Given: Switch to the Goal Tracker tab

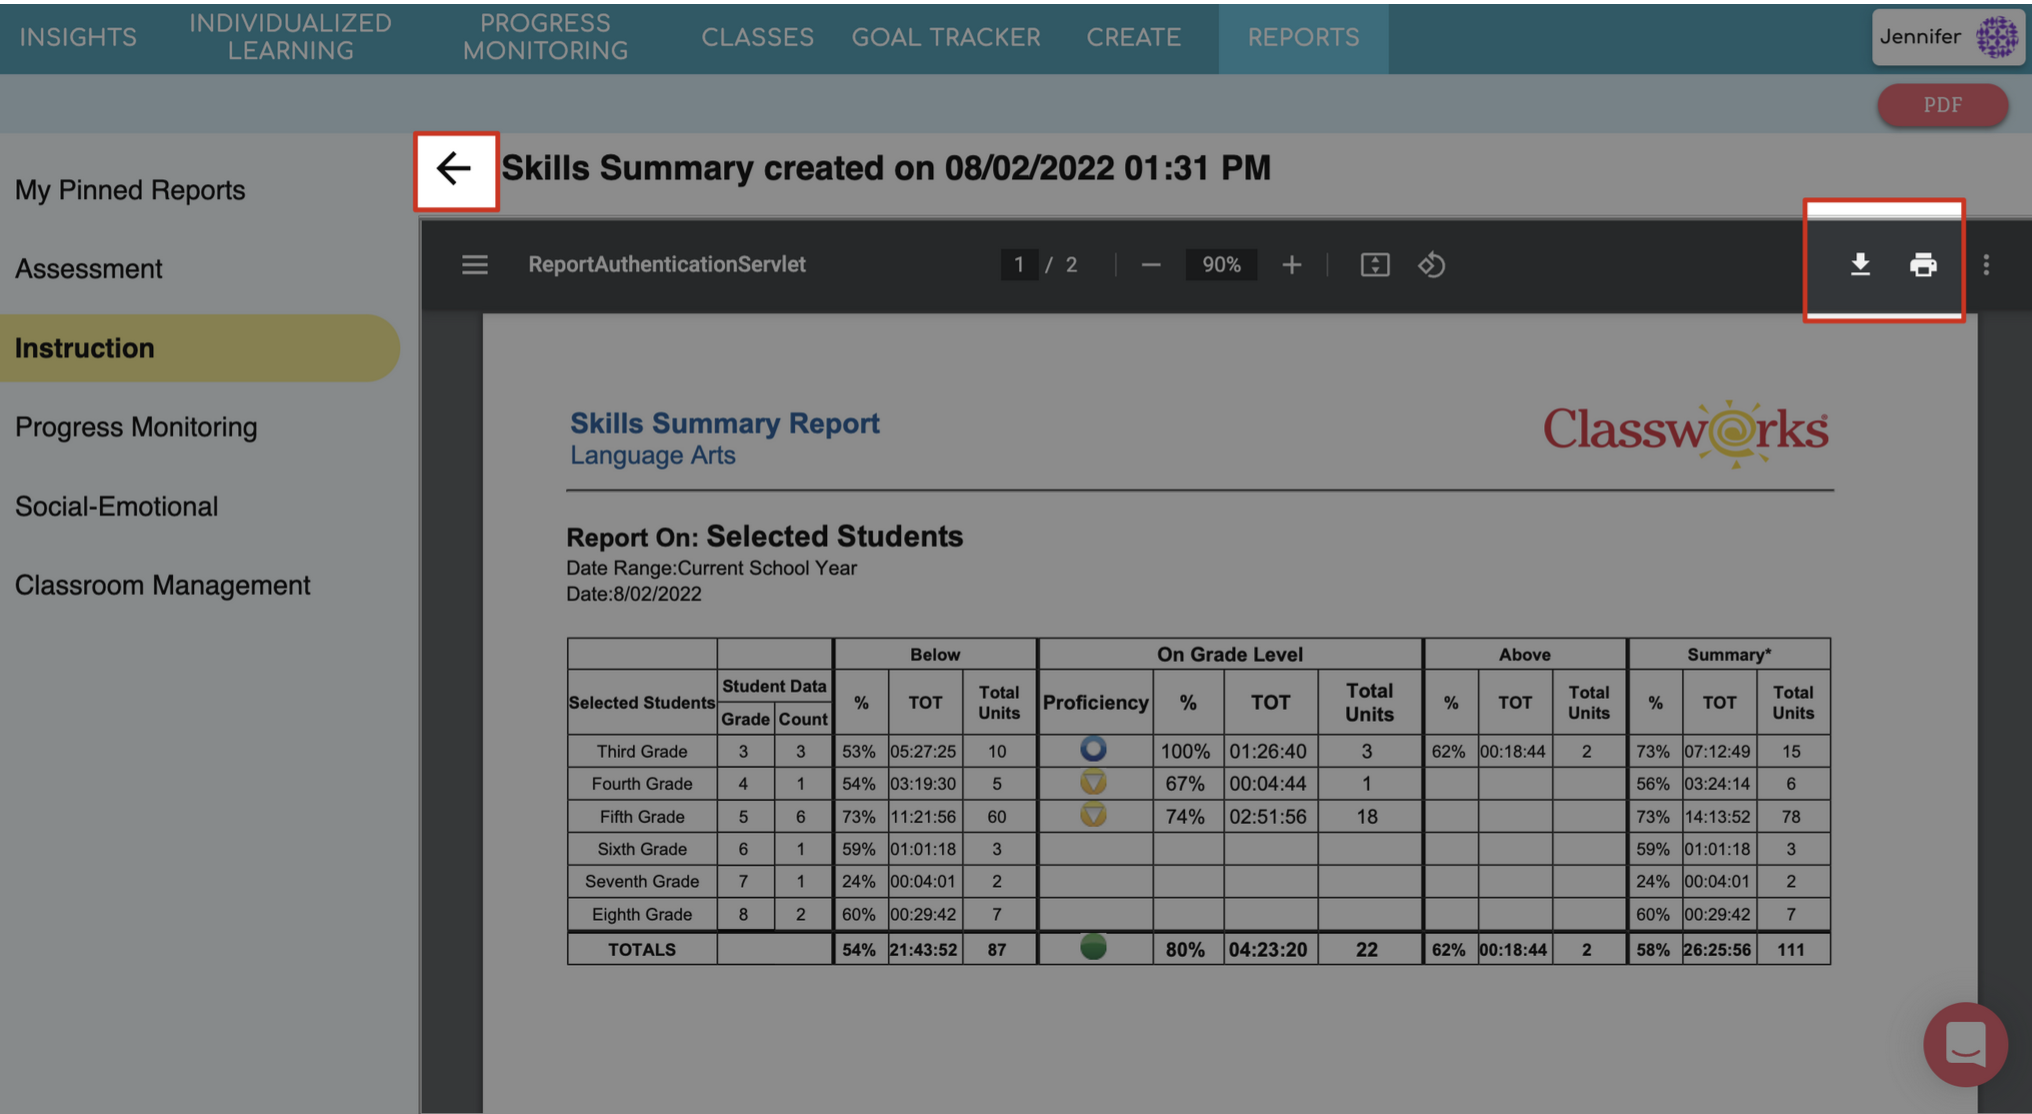Looking at the screenshot, I should coord(945,37).
